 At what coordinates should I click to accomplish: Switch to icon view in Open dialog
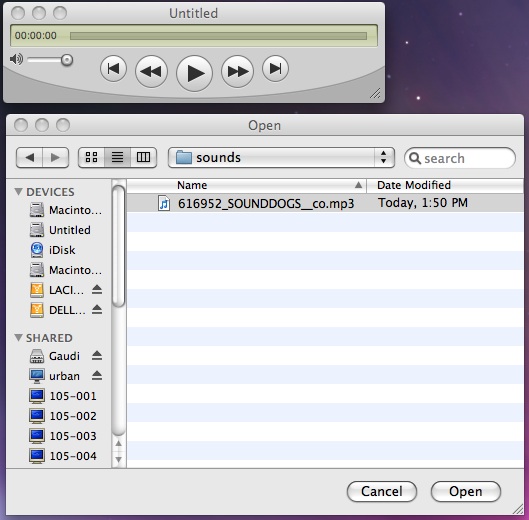(x=91, y=157)
